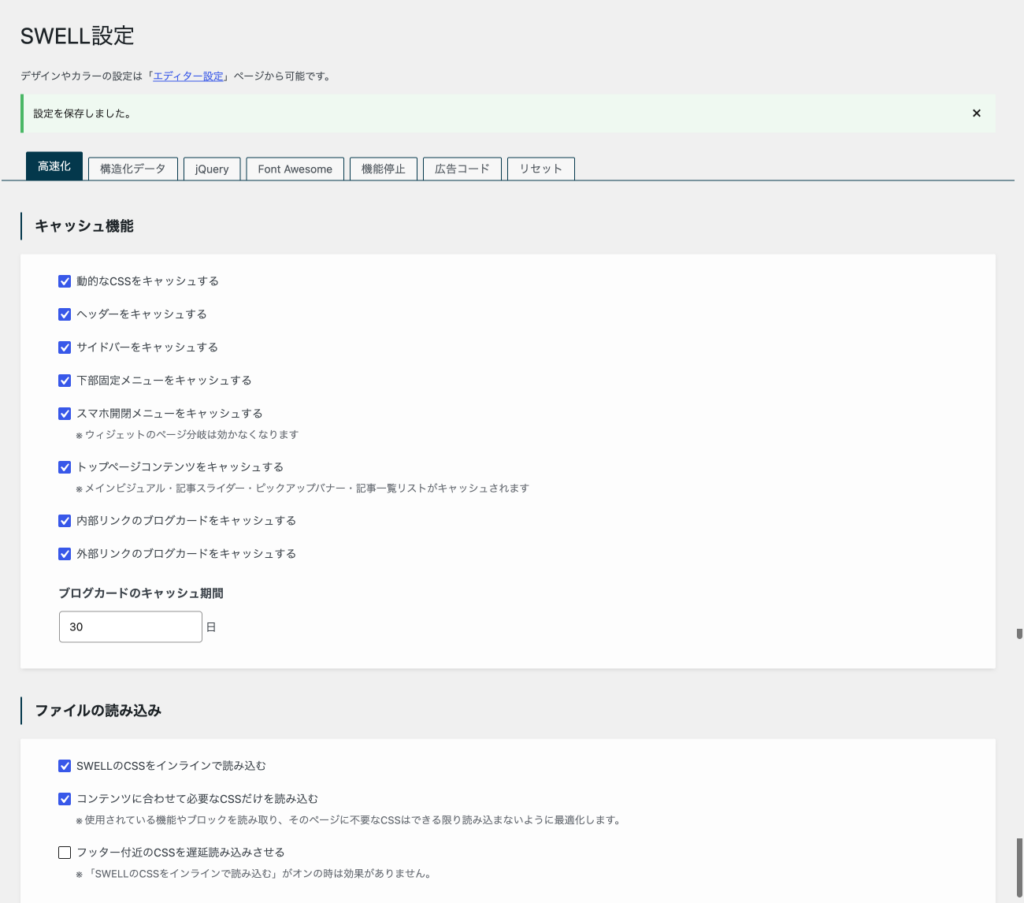This screenshot has width=1024, height=903.
Task: Click the note about メインビジュアル・記事スライダー caching
Action: pos(302,488)
